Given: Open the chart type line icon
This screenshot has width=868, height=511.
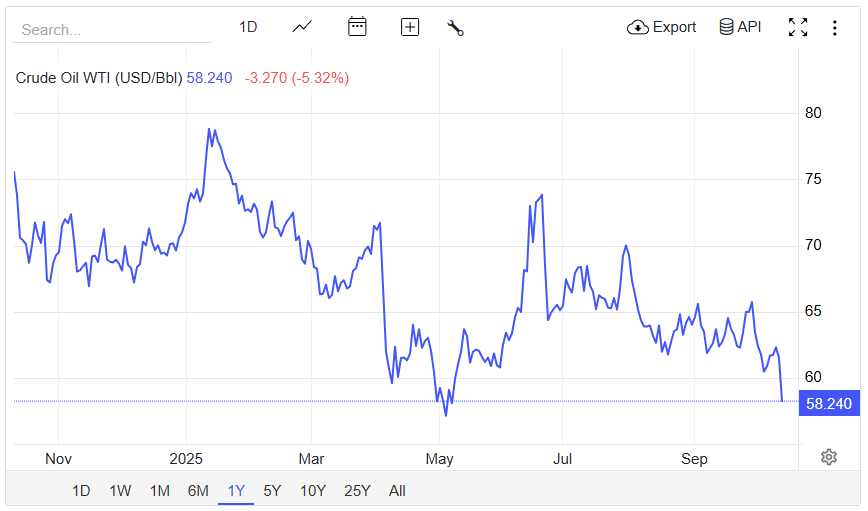Looking at the screenshot, I should pyautogui.click(x=302, y=27).
